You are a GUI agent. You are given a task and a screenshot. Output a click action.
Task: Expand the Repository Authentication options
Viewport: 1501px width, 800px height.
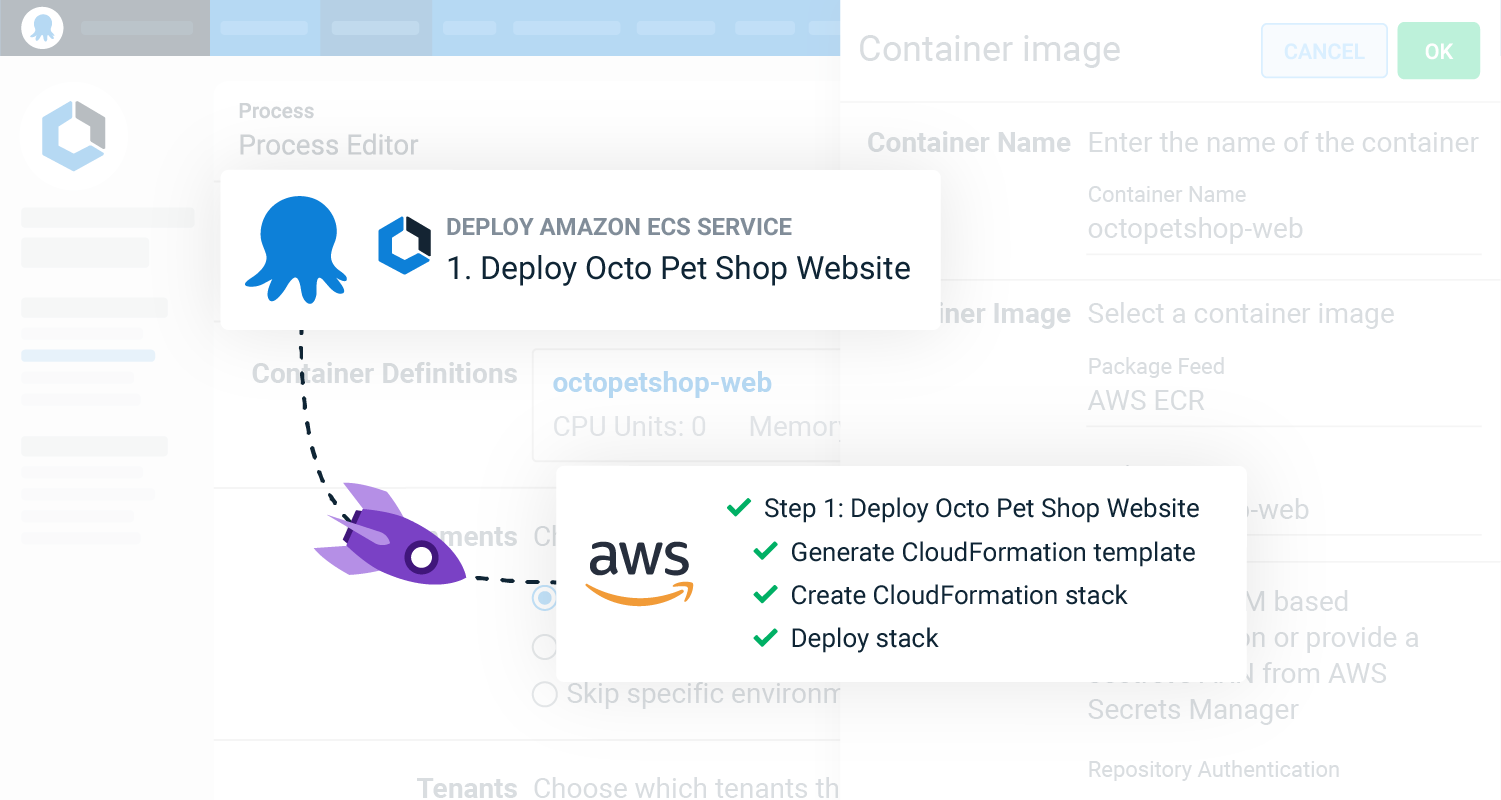coord(1213,769)
